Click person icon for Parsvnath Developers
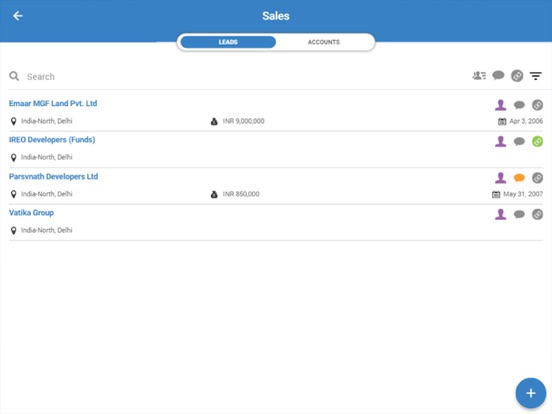The height and width of the screenshot is (414, 552). (500, 178)
